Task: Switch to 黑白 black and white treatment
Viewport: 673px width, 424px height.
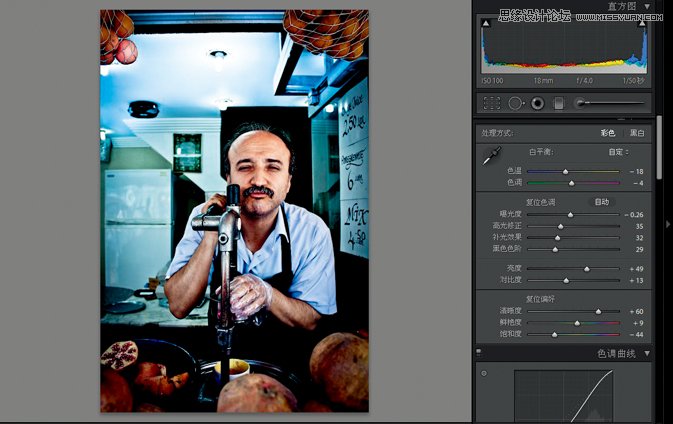Action: pyautogui.click(x=637, y=133)
